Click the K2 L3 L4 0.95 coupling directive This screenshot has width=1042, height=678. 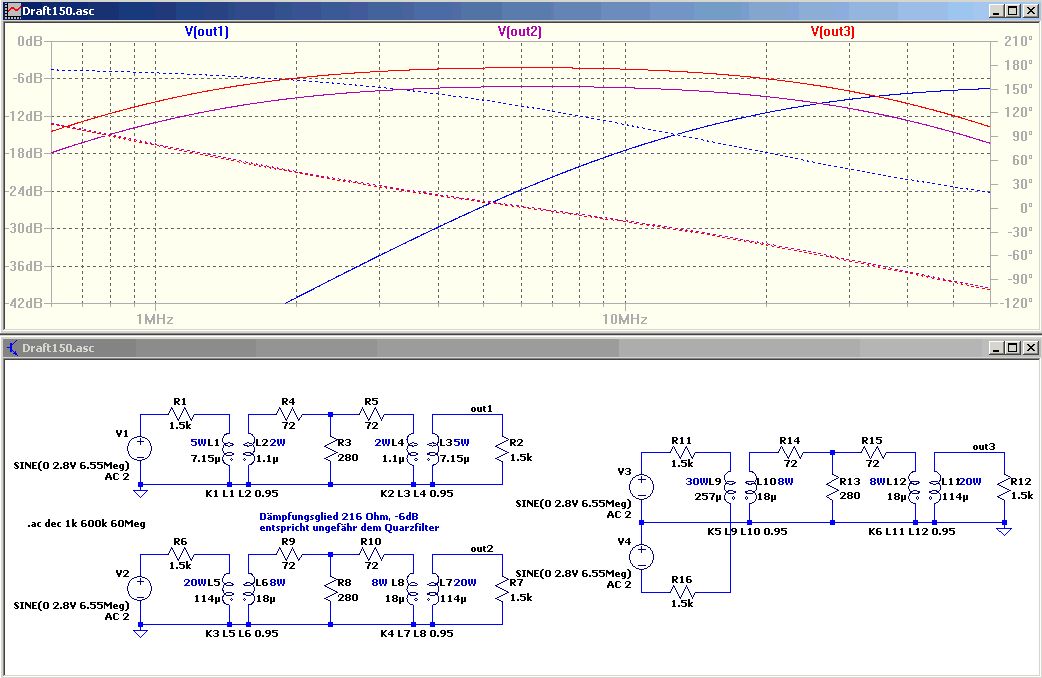click(x=417, y=493)
